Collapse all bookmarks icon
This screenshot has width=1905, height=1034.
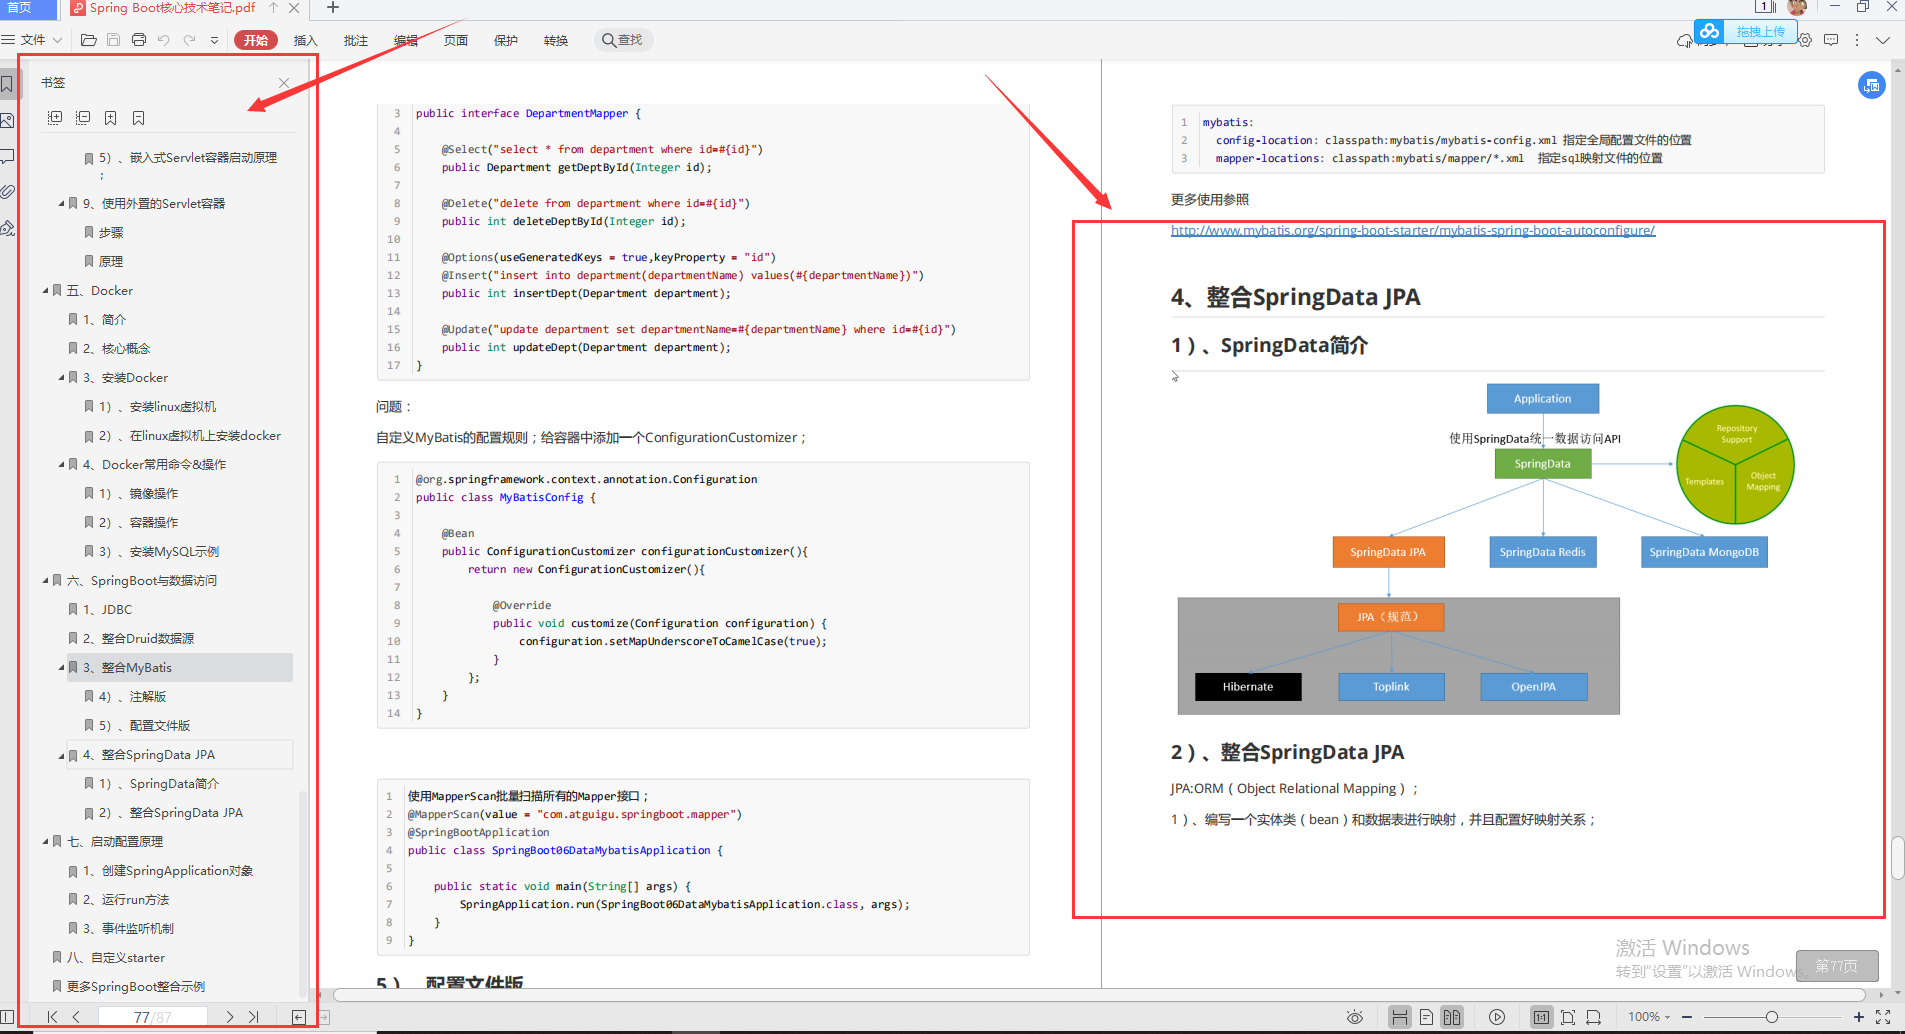tap(83, 118)
